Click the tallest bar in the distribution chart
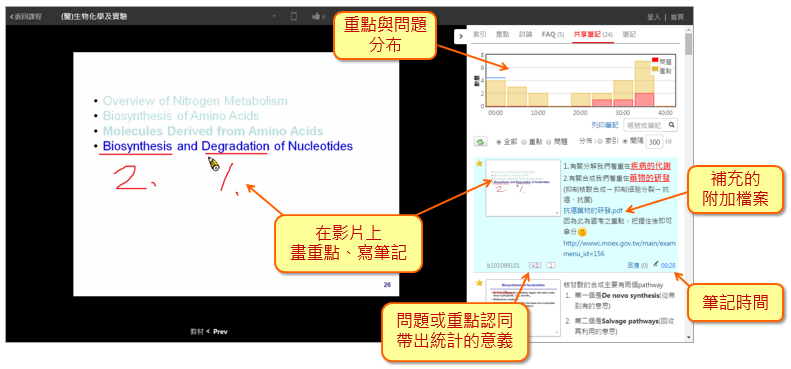 click(644, 84)
